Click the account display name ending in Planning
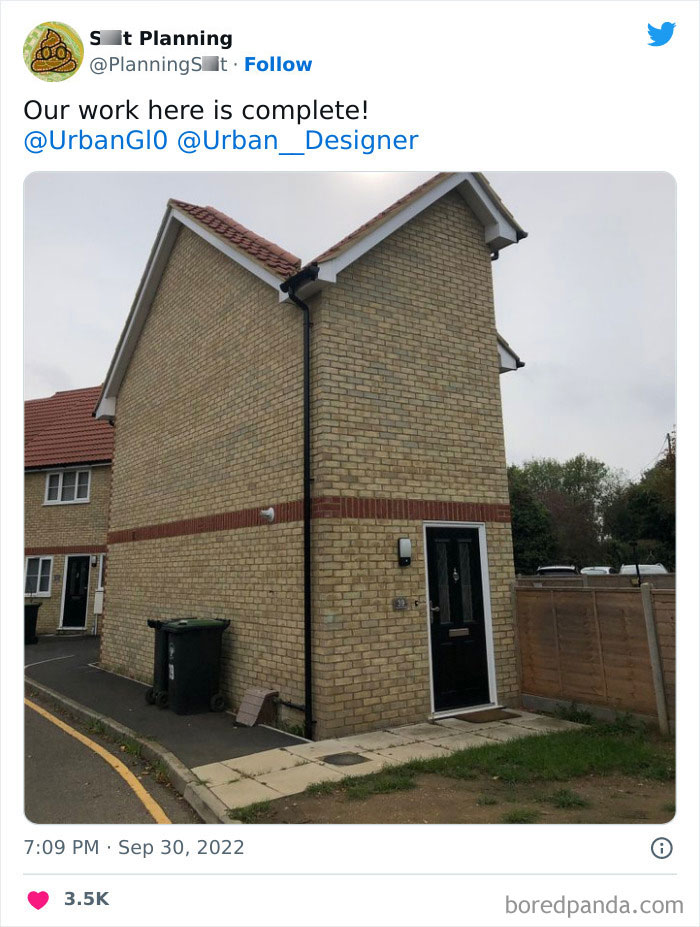 click(x=161, y=38)
